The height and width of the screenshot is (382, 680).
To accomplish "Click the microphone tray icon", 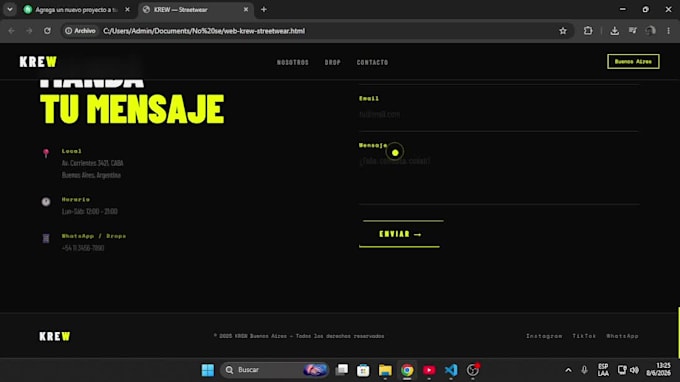I will coord(584,370).
